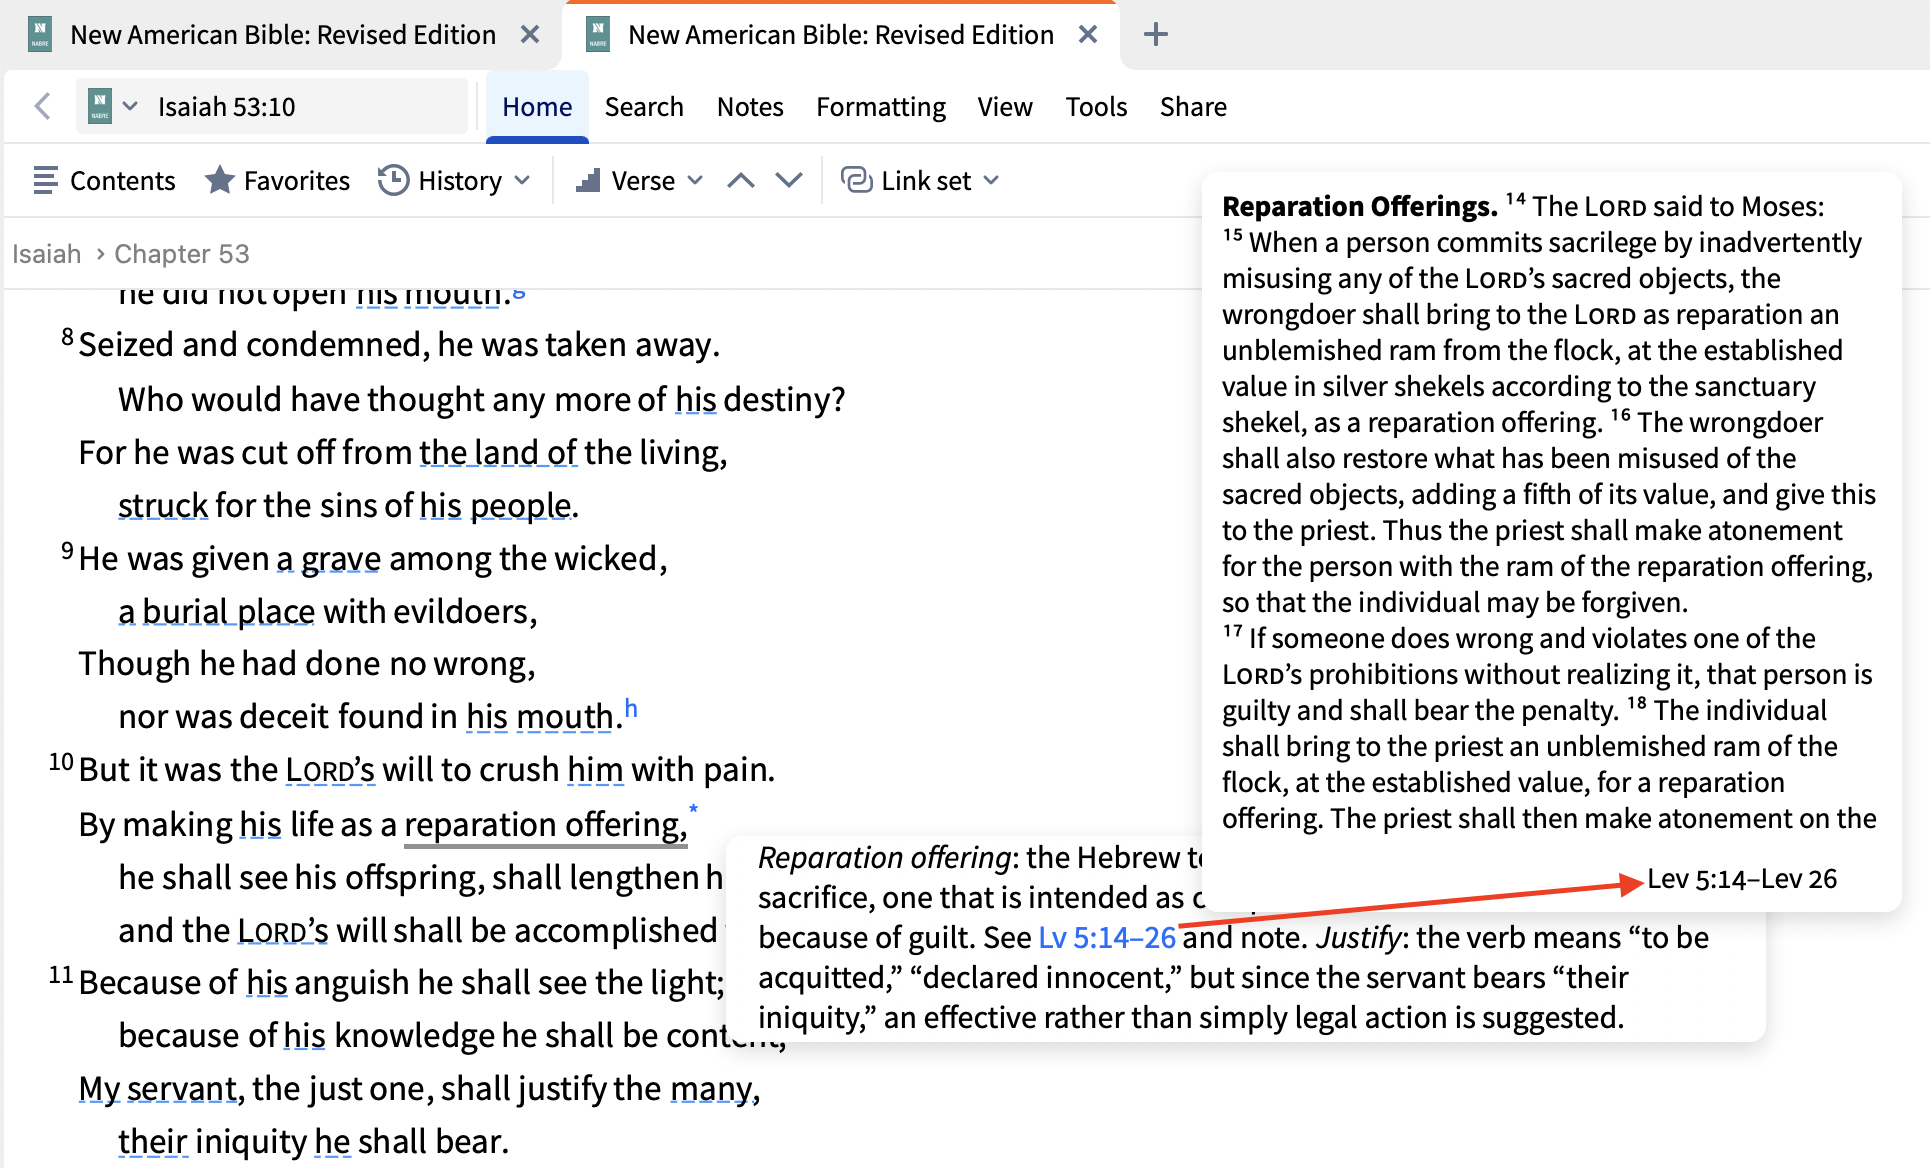Image resolution: width=1930 pixels, height=1168 pixels.
Task: Click verse number 9
Action: pyautogui.click(x=67, y=550)
